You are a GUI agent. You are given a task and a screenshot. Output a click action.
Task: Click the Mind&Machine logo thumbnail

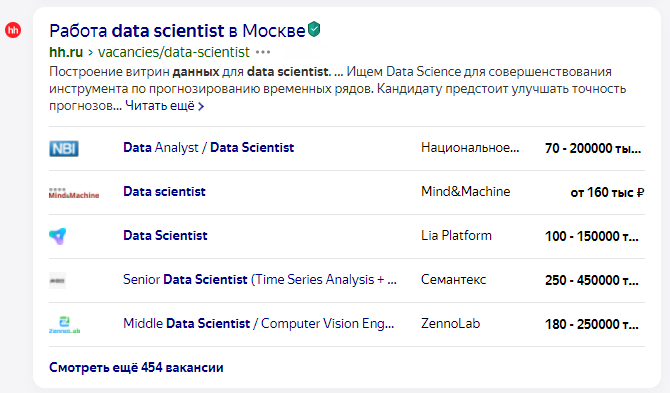tap(74, 193)
